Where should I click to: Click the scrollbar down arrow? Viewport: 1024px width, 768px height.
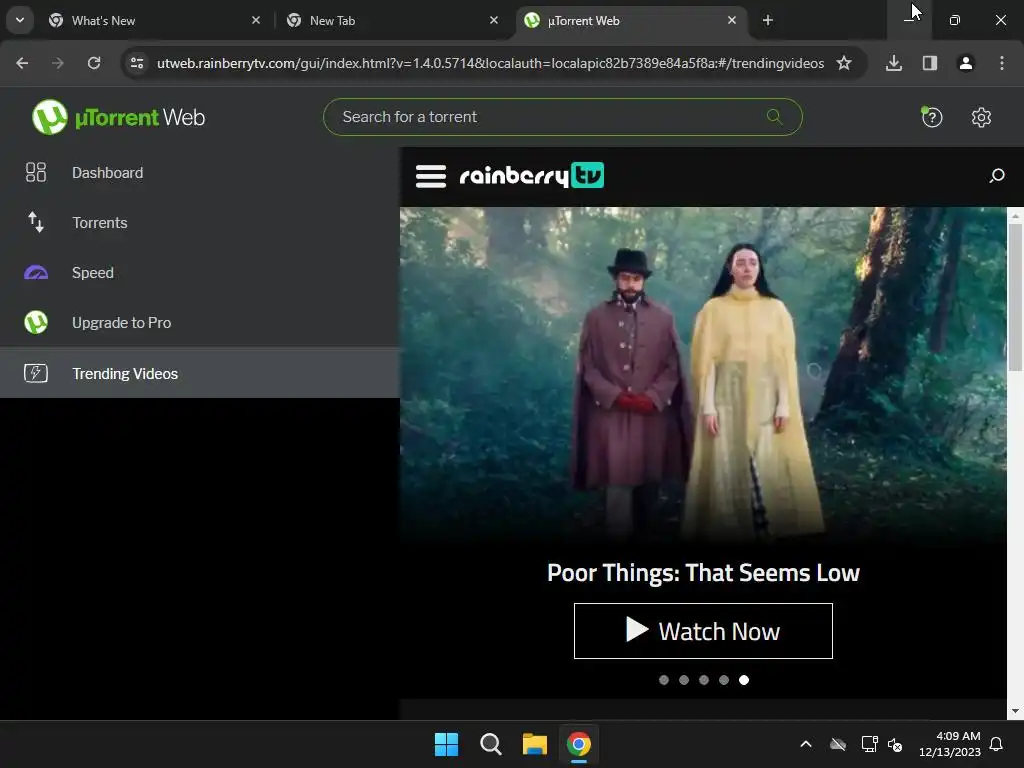coord(1015,711)
